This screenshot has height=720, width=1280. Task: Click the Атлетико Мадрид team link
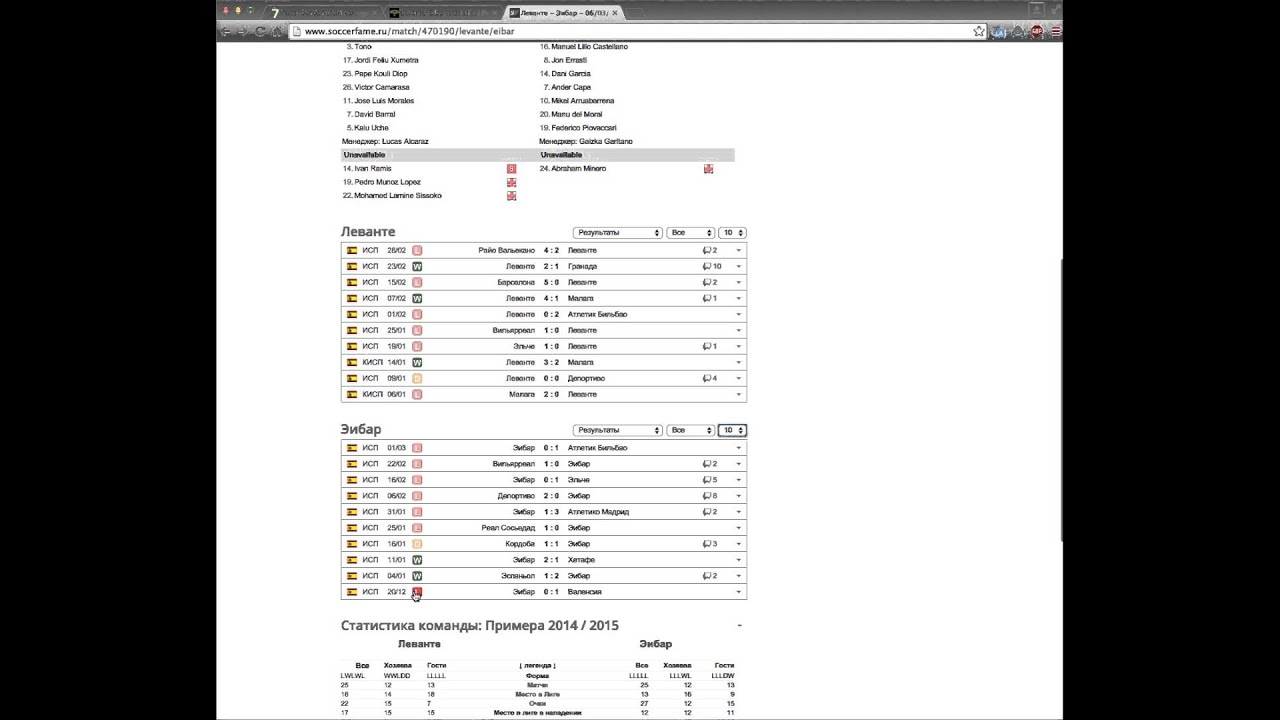[x=600, y=512]
